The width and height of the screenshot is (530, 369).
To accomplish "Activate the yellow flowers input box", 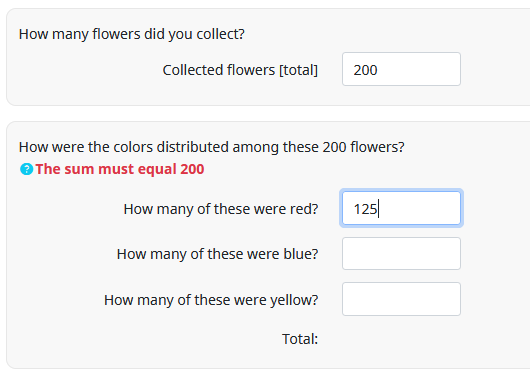I will [x=401, y=299].
